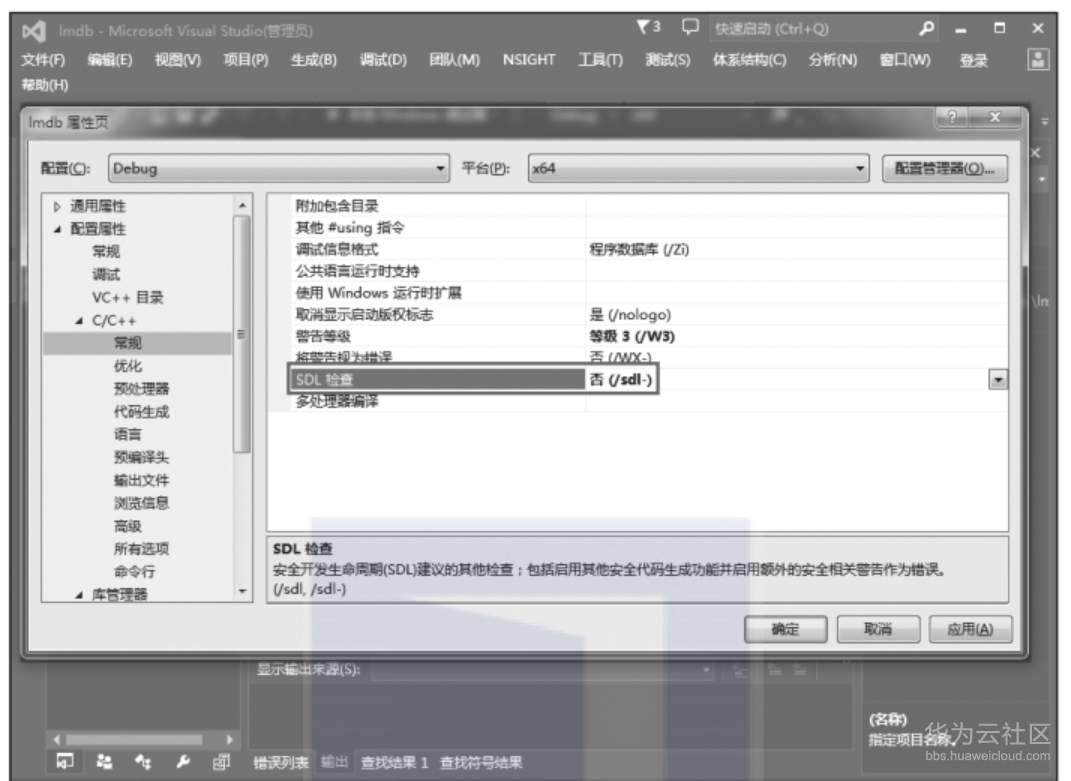The height and width of the screenshot is (781, 1071).
Task: Select the 多处理器编译 property row
Action: coord(637,402)
